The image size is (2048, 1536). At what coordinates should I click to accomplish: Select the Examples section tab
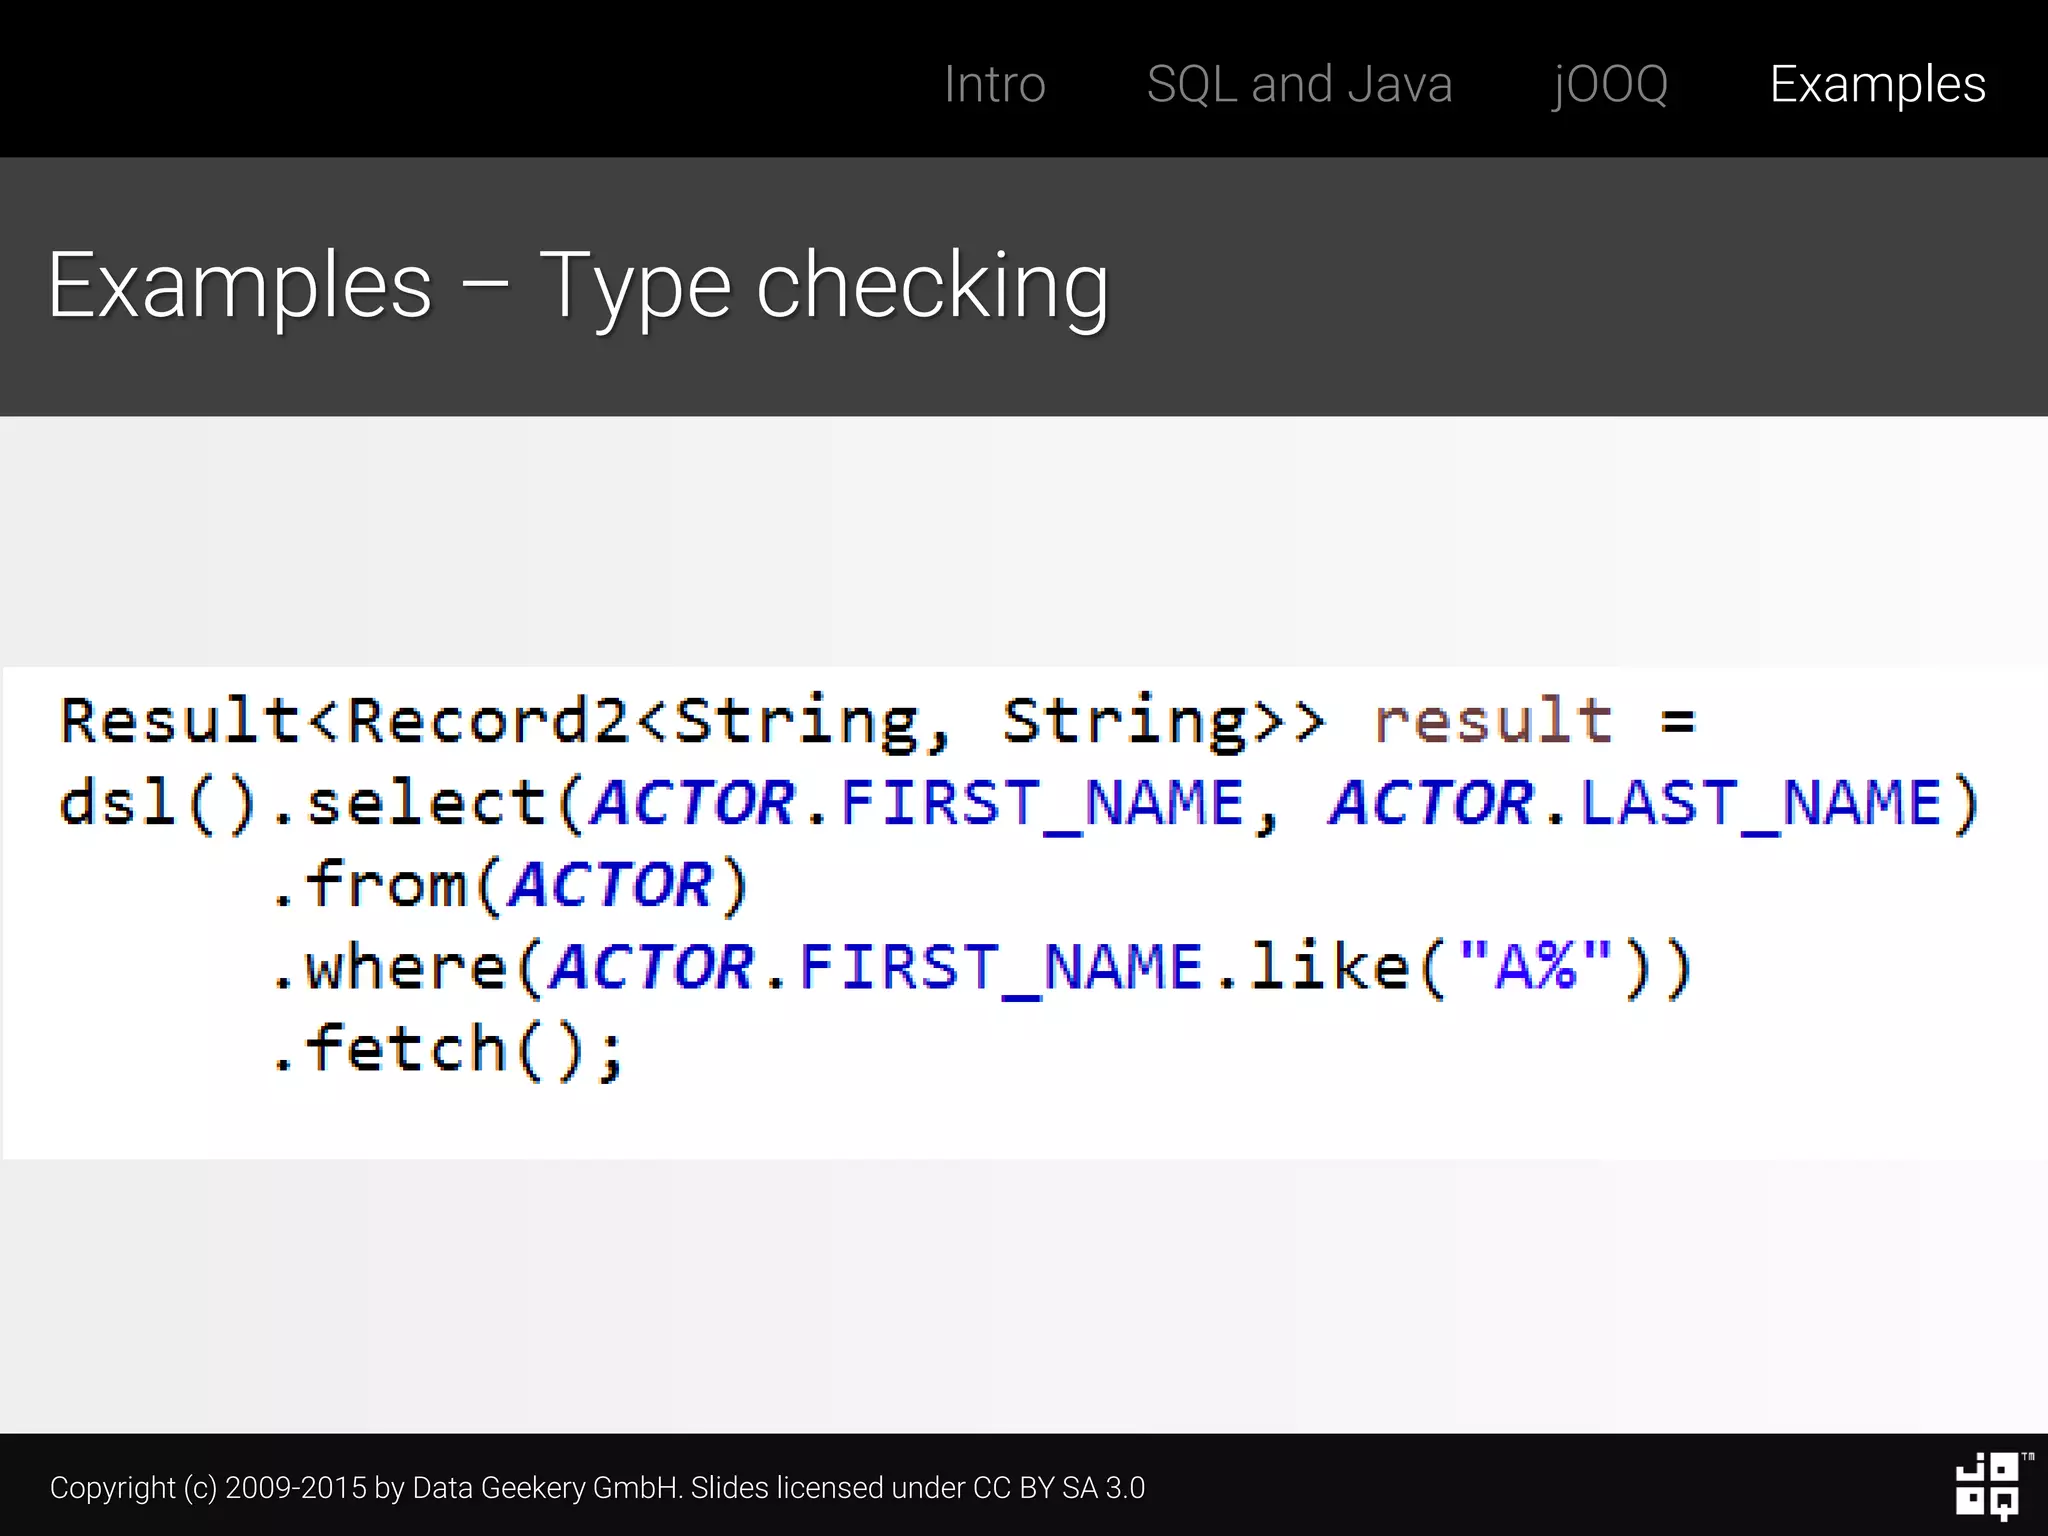(x=1877, y=84)
